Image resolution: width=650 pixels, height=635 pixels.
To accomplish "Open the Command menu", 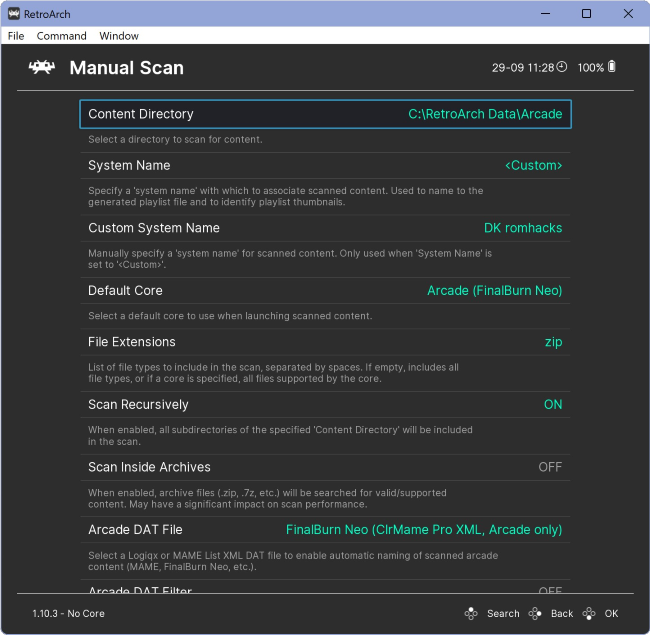I will (61, 36).
